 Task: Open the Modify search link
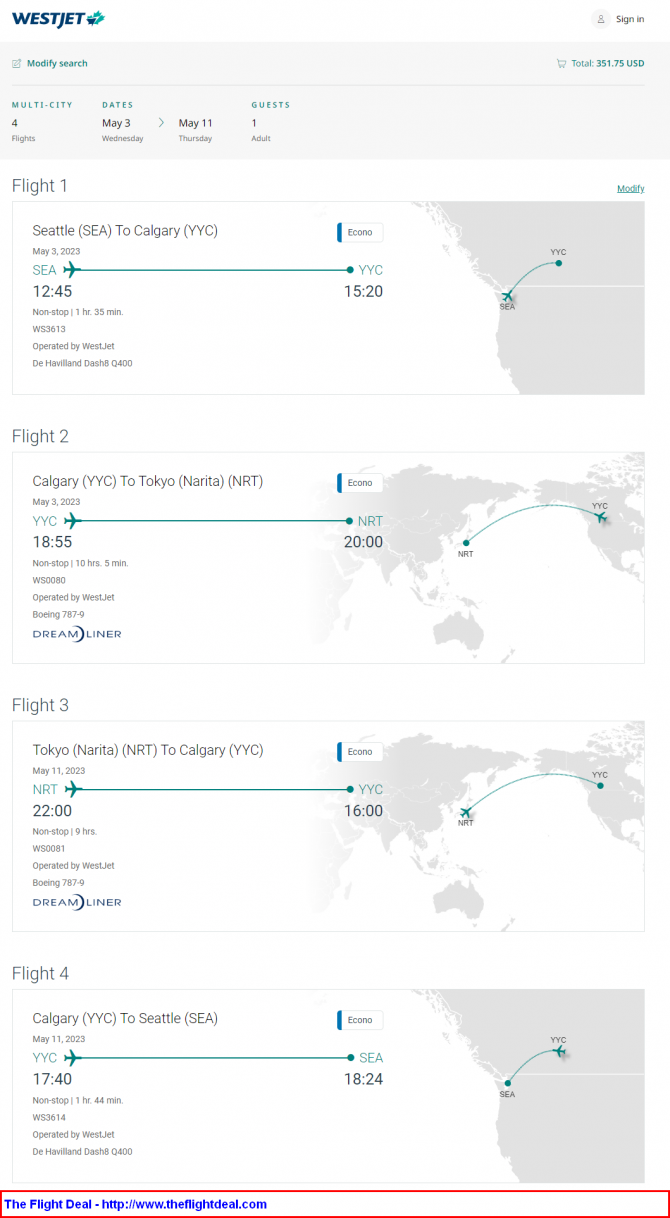(x=57, y=64)
